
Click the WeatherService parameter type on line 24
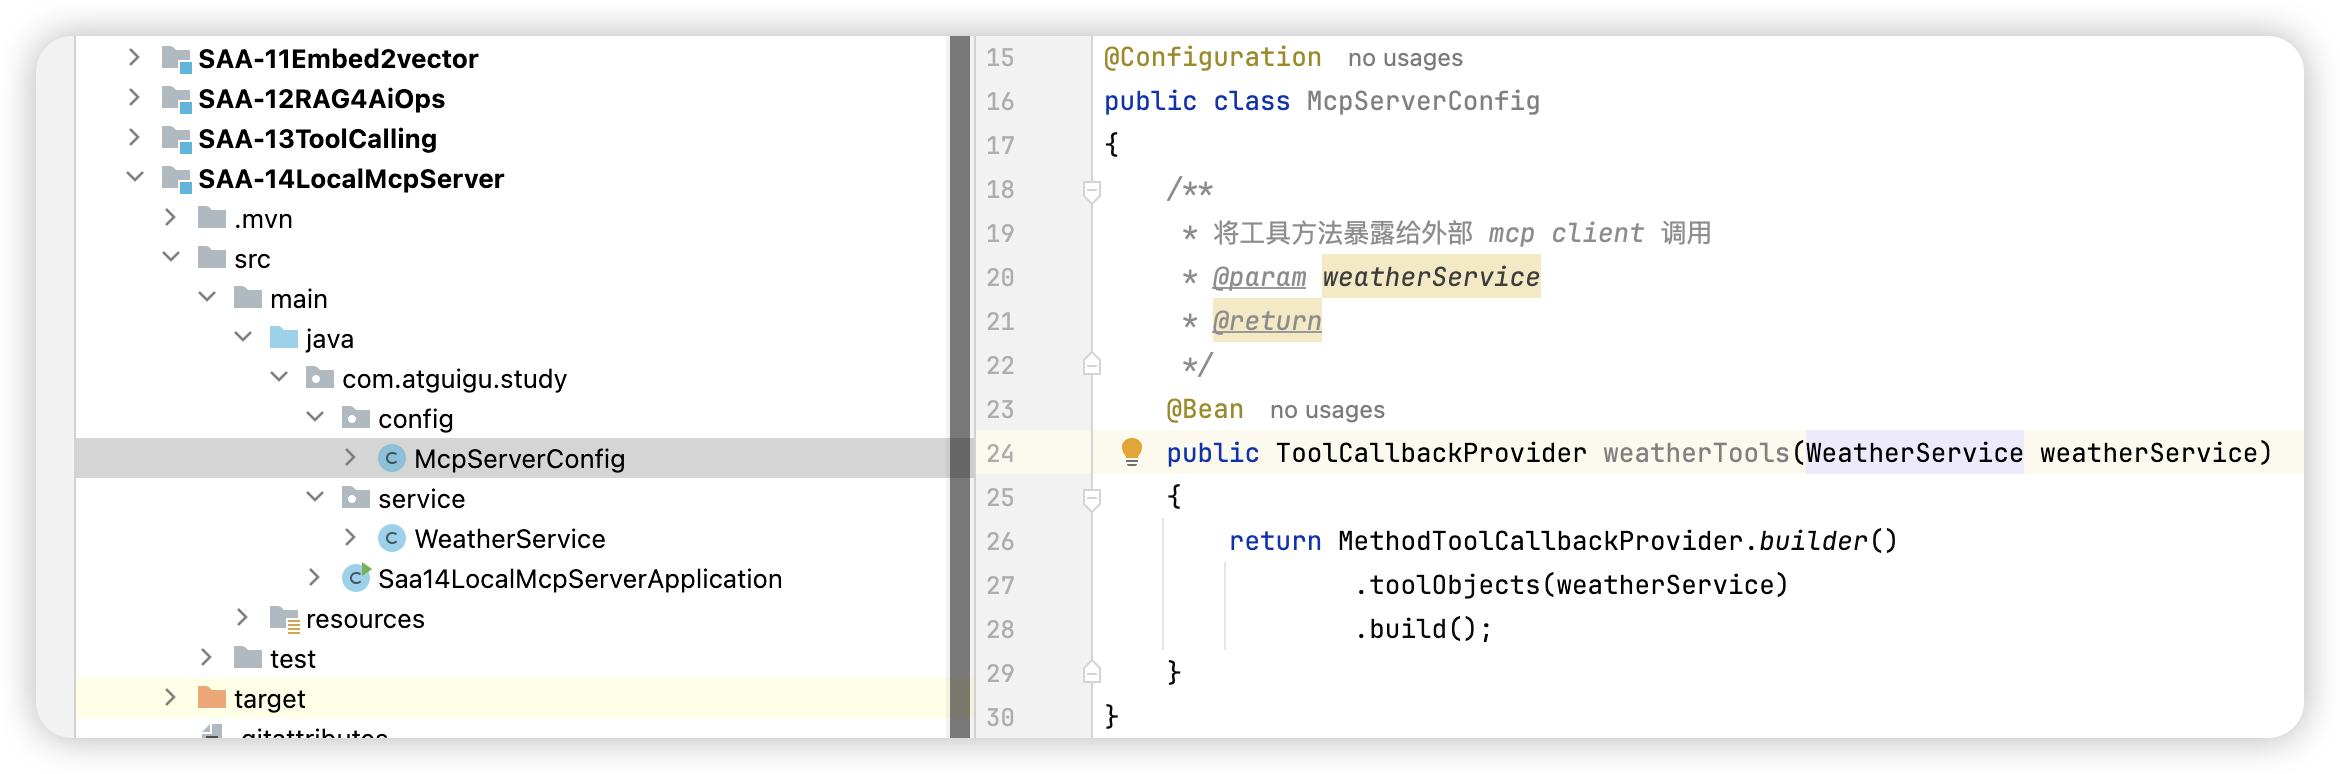[1914, 453]
